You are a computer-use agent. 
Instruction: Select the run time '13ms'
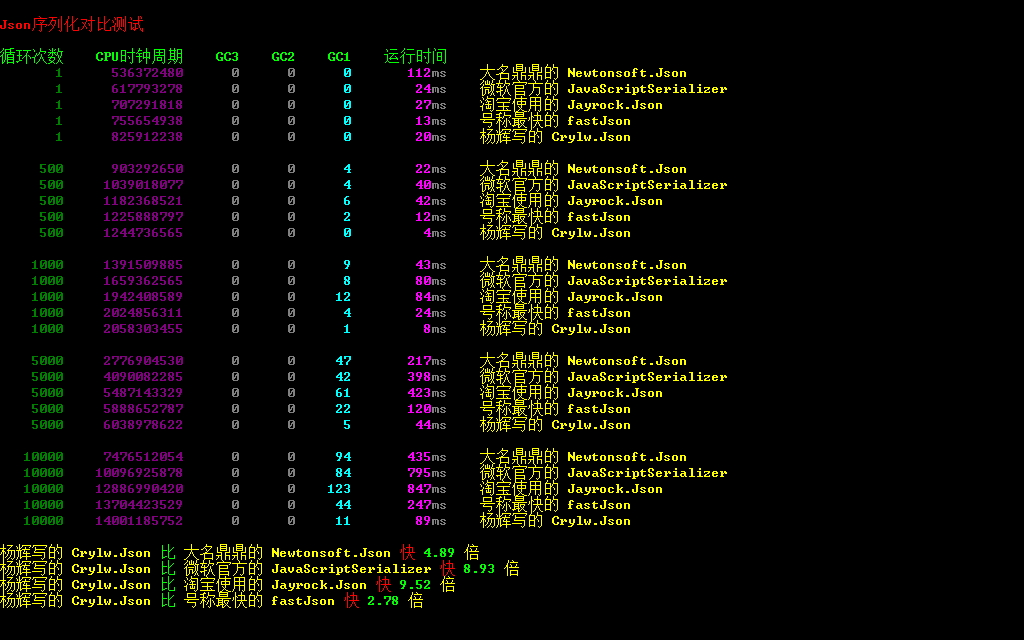point(430,121)
